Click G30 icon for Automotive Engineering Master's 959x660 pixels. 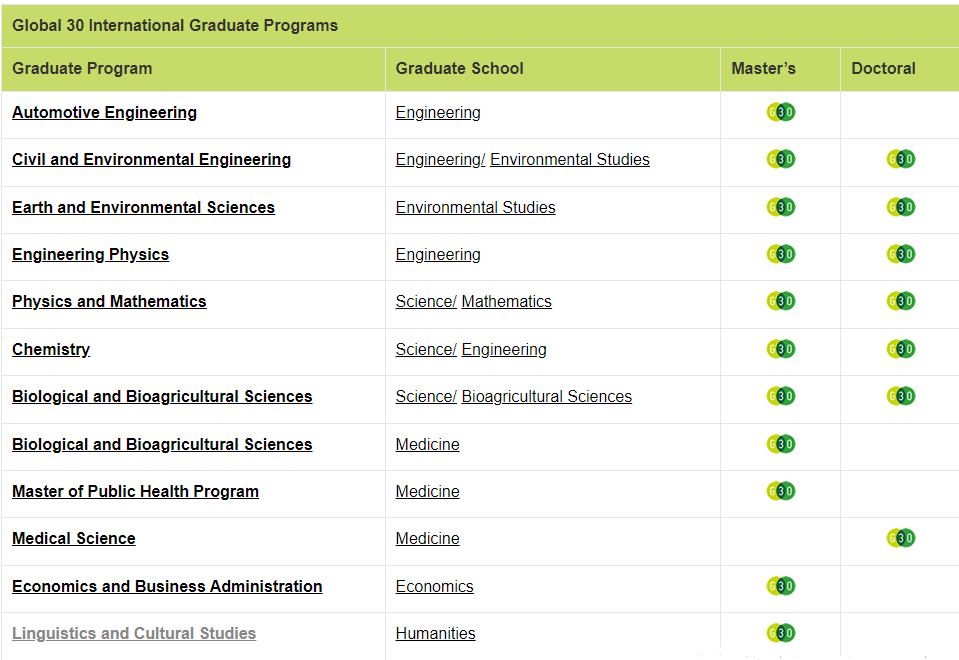tap(780, 112)
